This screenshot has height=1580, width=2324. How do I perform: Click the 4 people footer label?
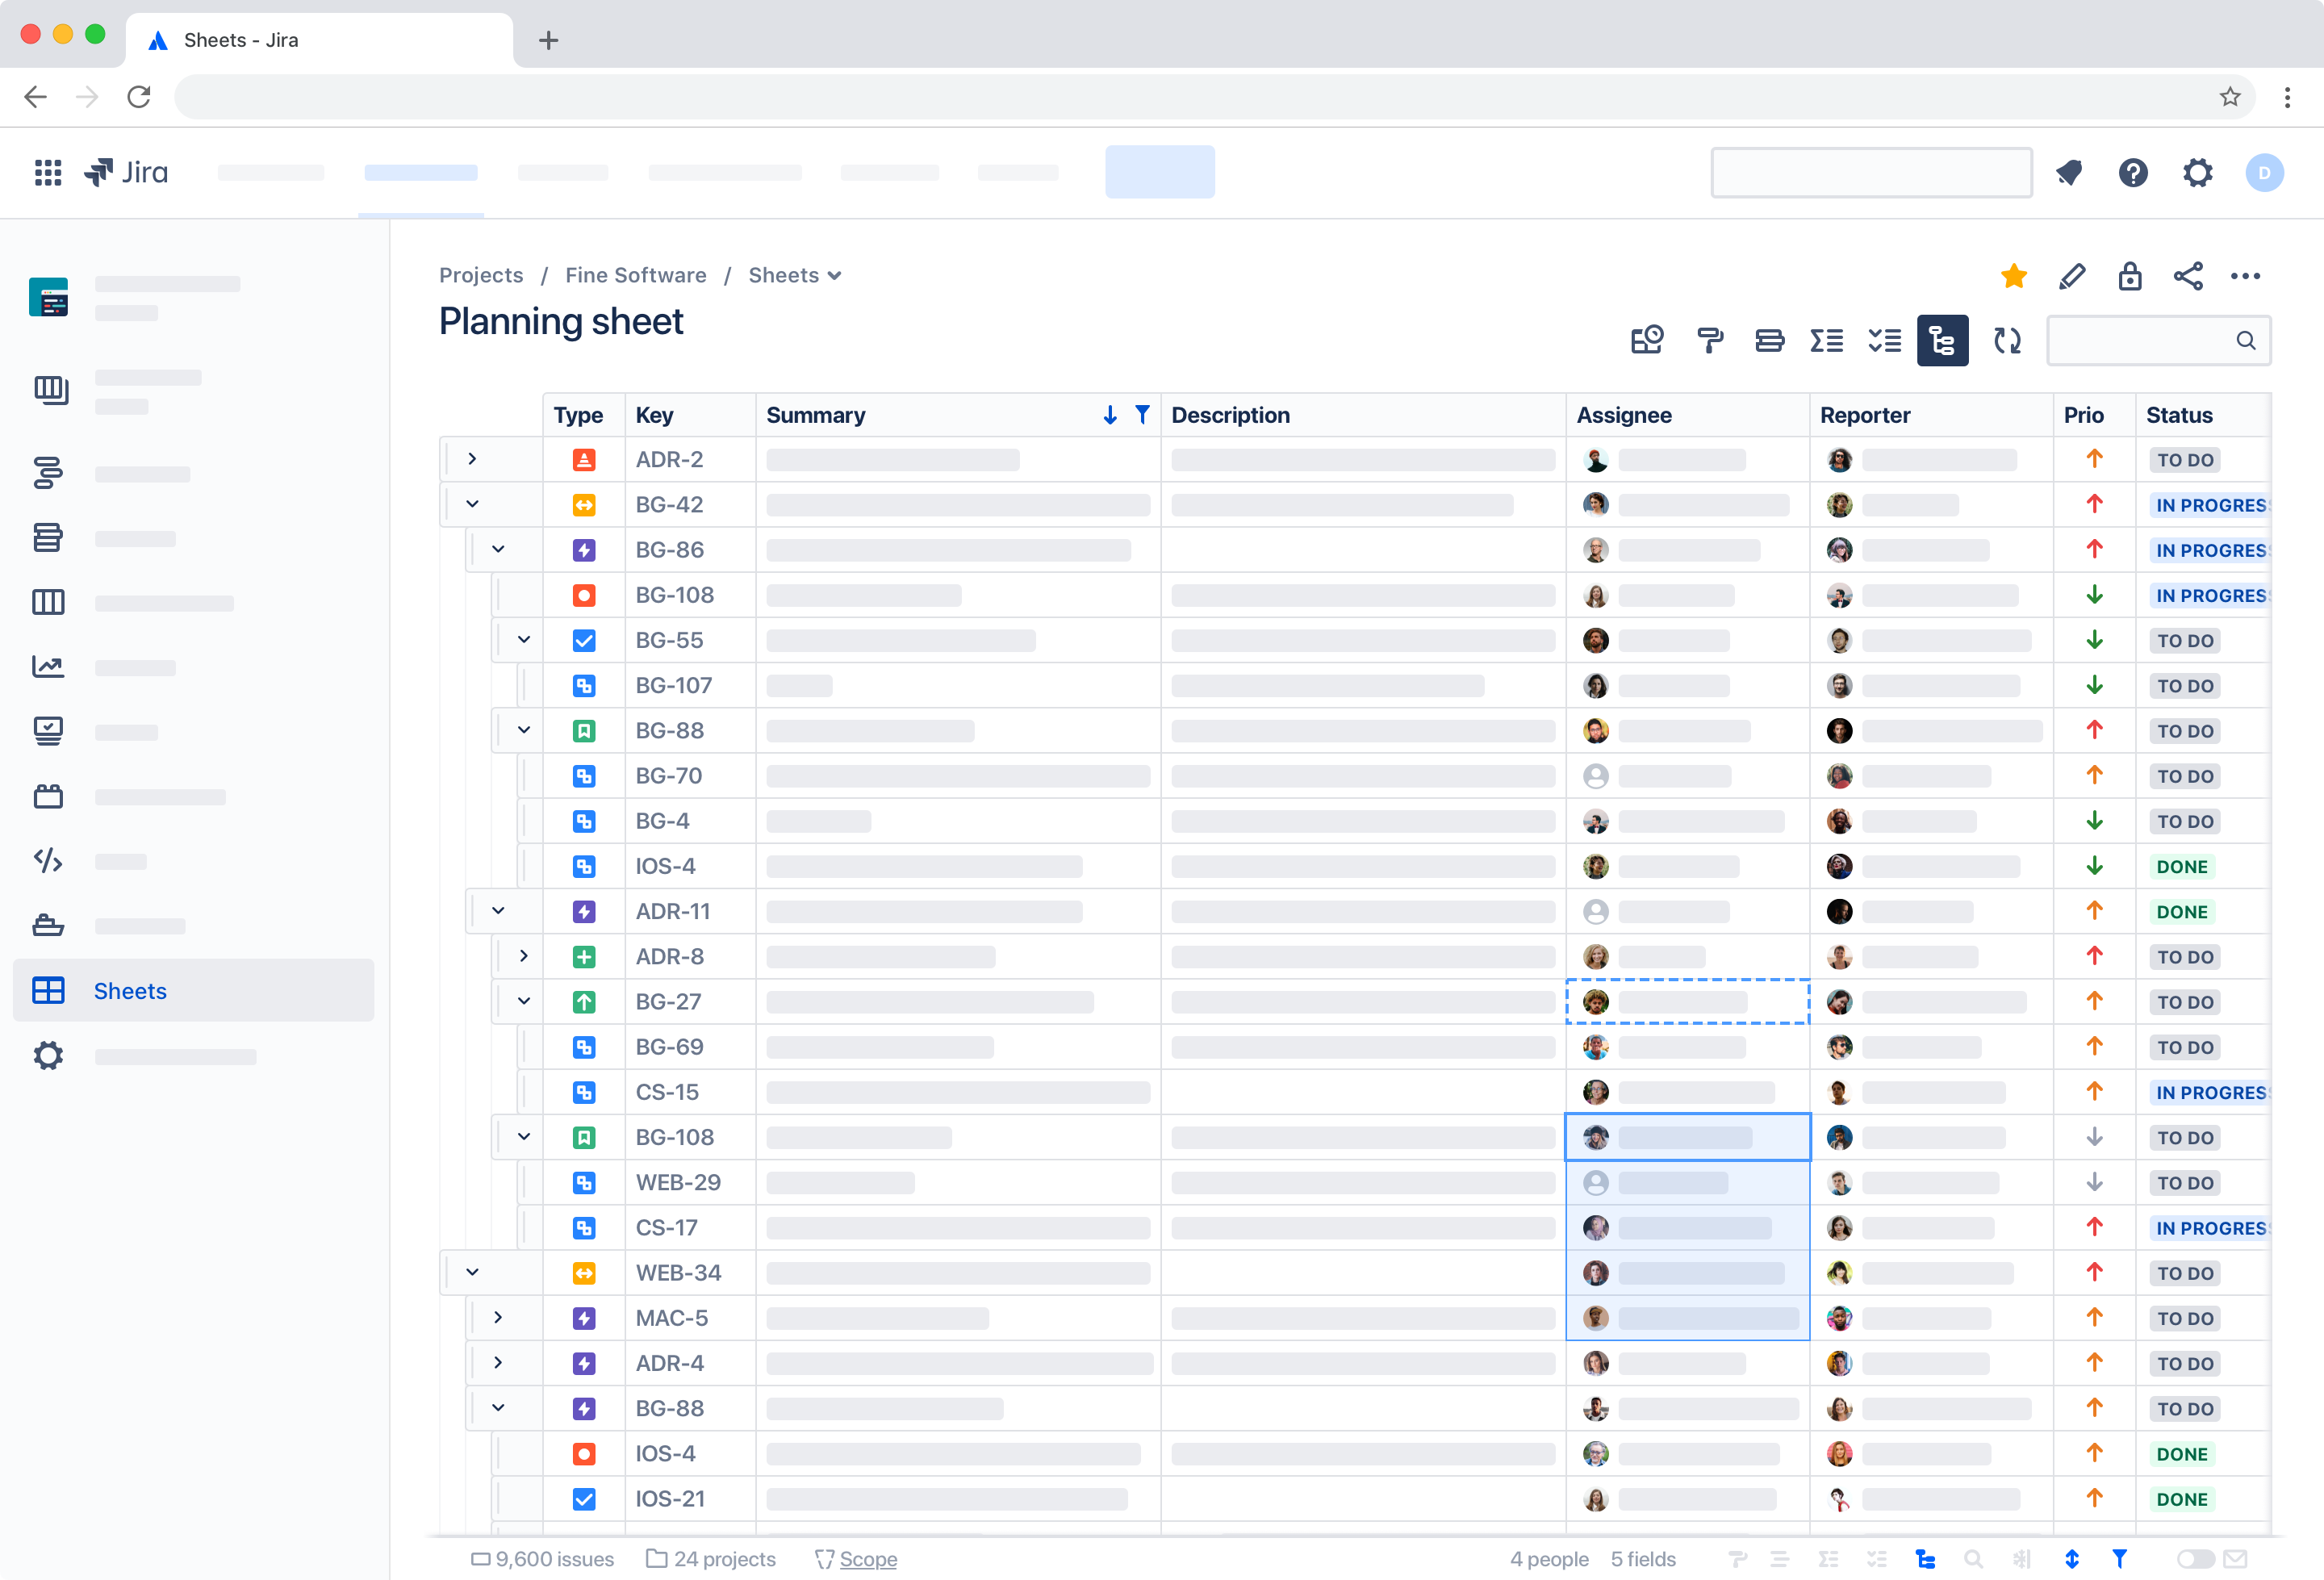1549,1559
